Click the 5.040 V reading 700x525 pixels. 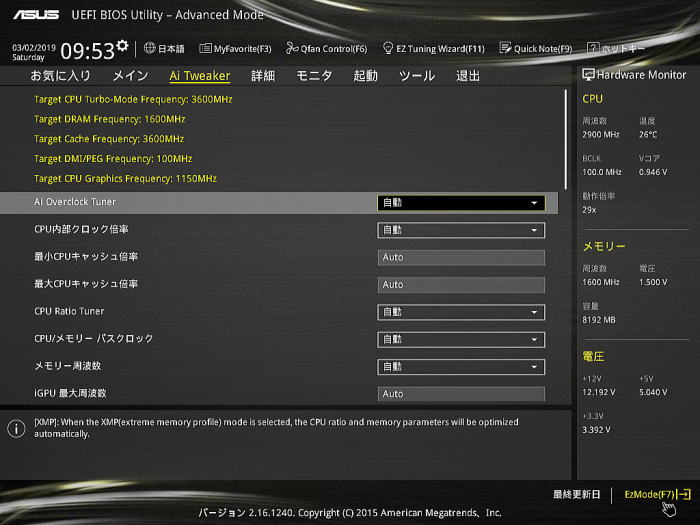[653, 392]
